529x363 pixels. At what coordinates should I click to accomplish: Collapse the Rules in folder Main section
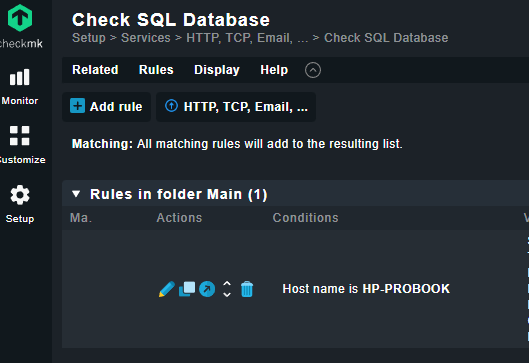pyautogui.click(x=76, y=194)
